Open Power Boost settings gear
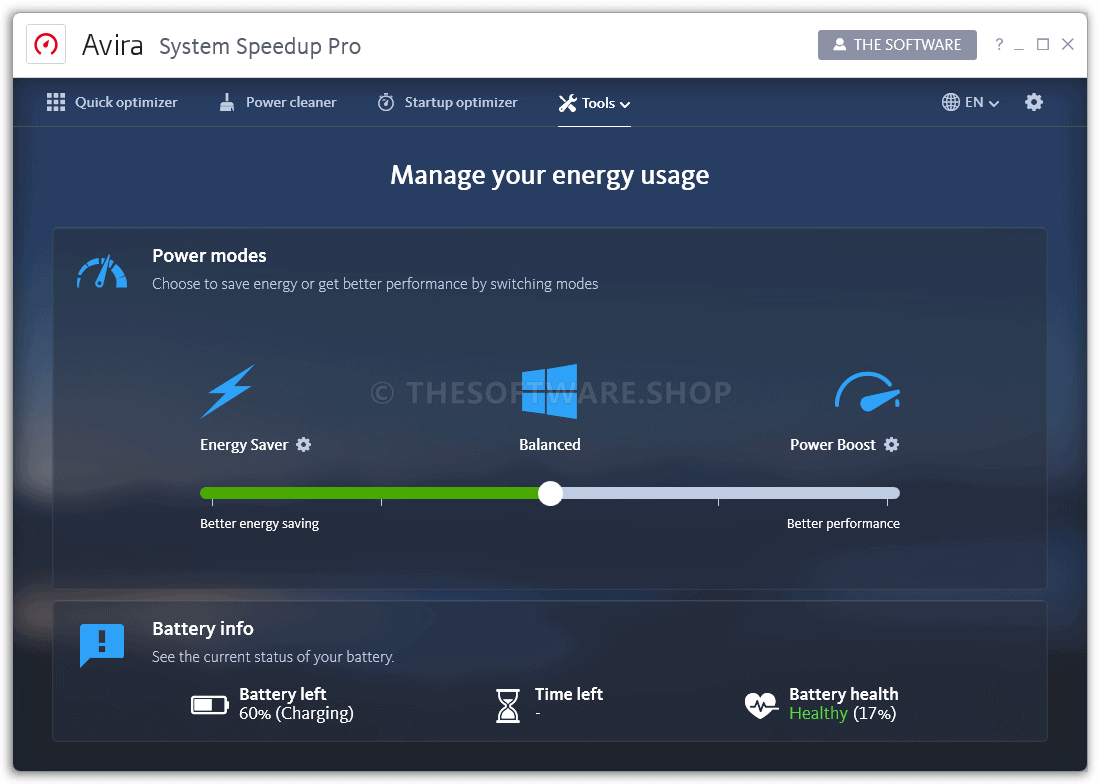The image size is (1100, 784). [x=891, y=445]
